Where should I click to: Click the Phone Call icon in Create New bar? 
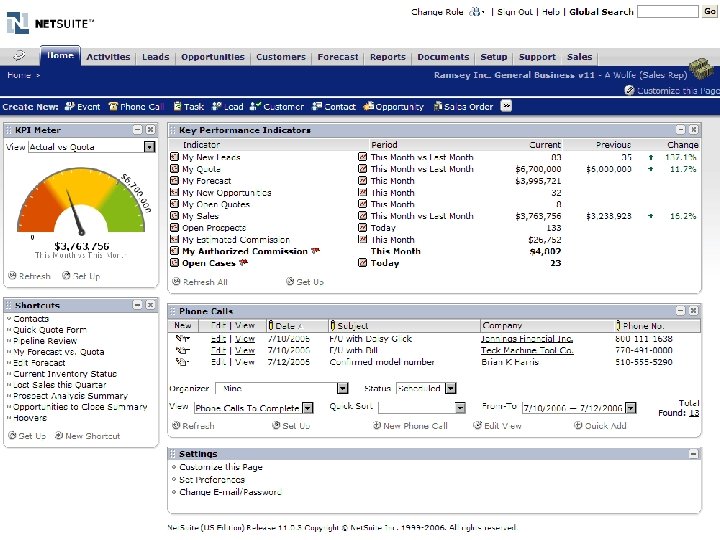[113, 107]
